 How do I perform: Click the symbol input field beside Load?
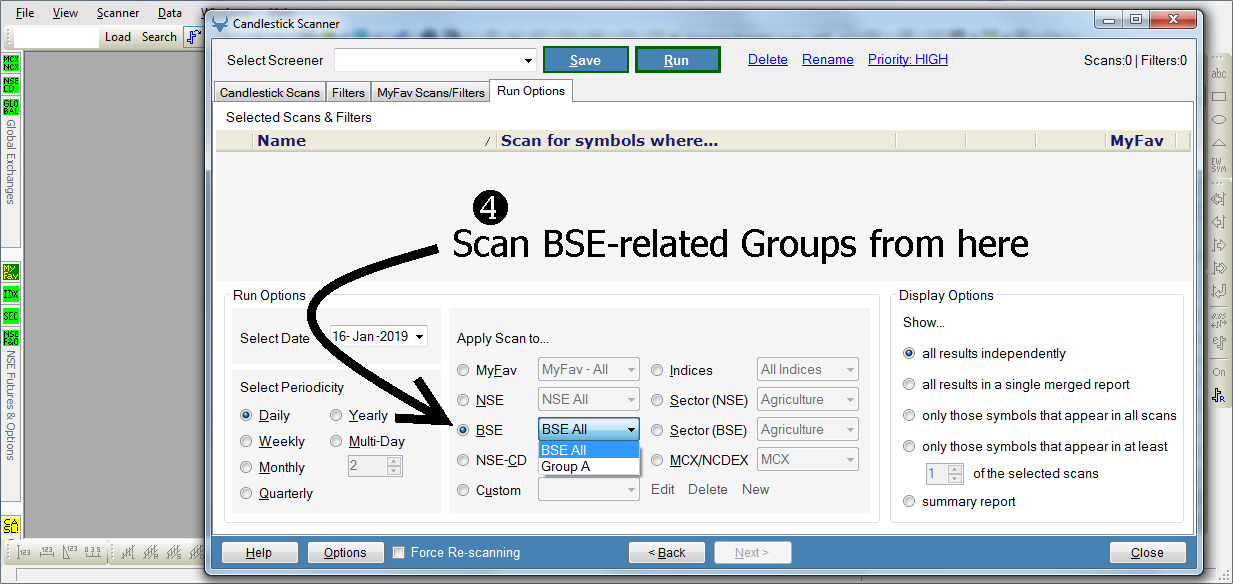[57, 37]
